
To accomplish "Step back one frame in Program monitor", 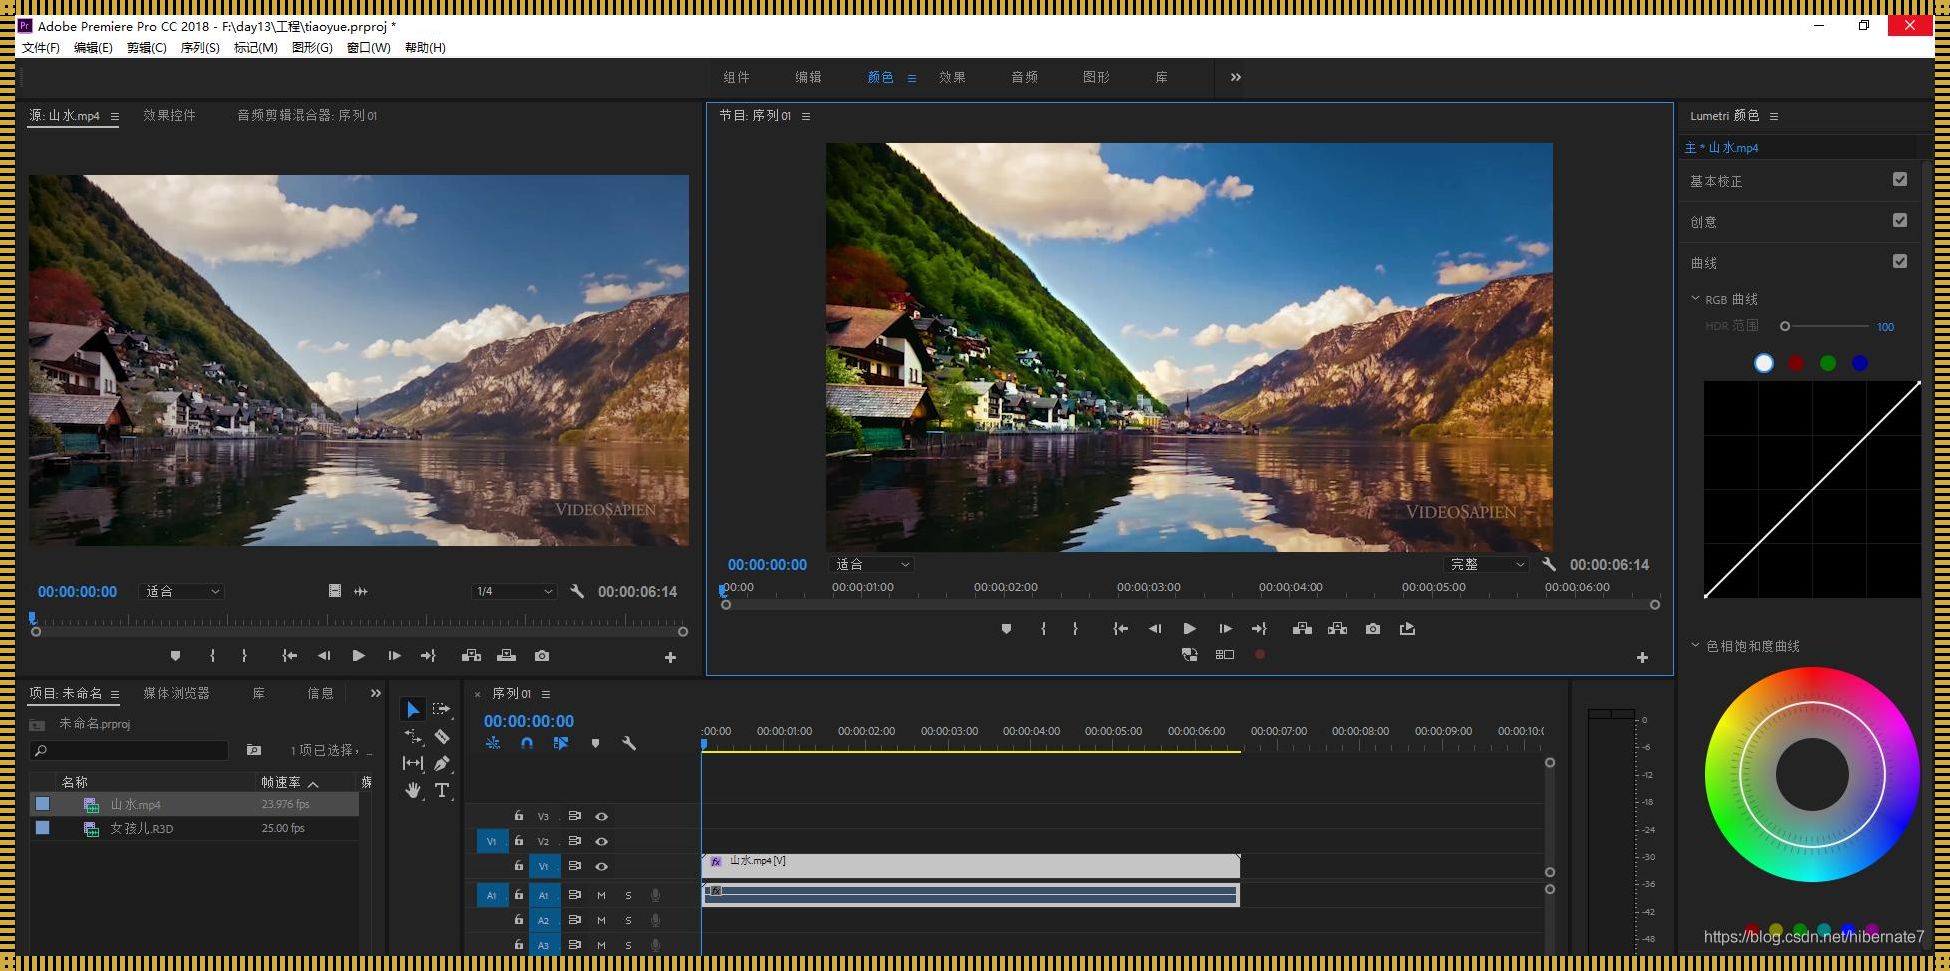I will 1154,629.
